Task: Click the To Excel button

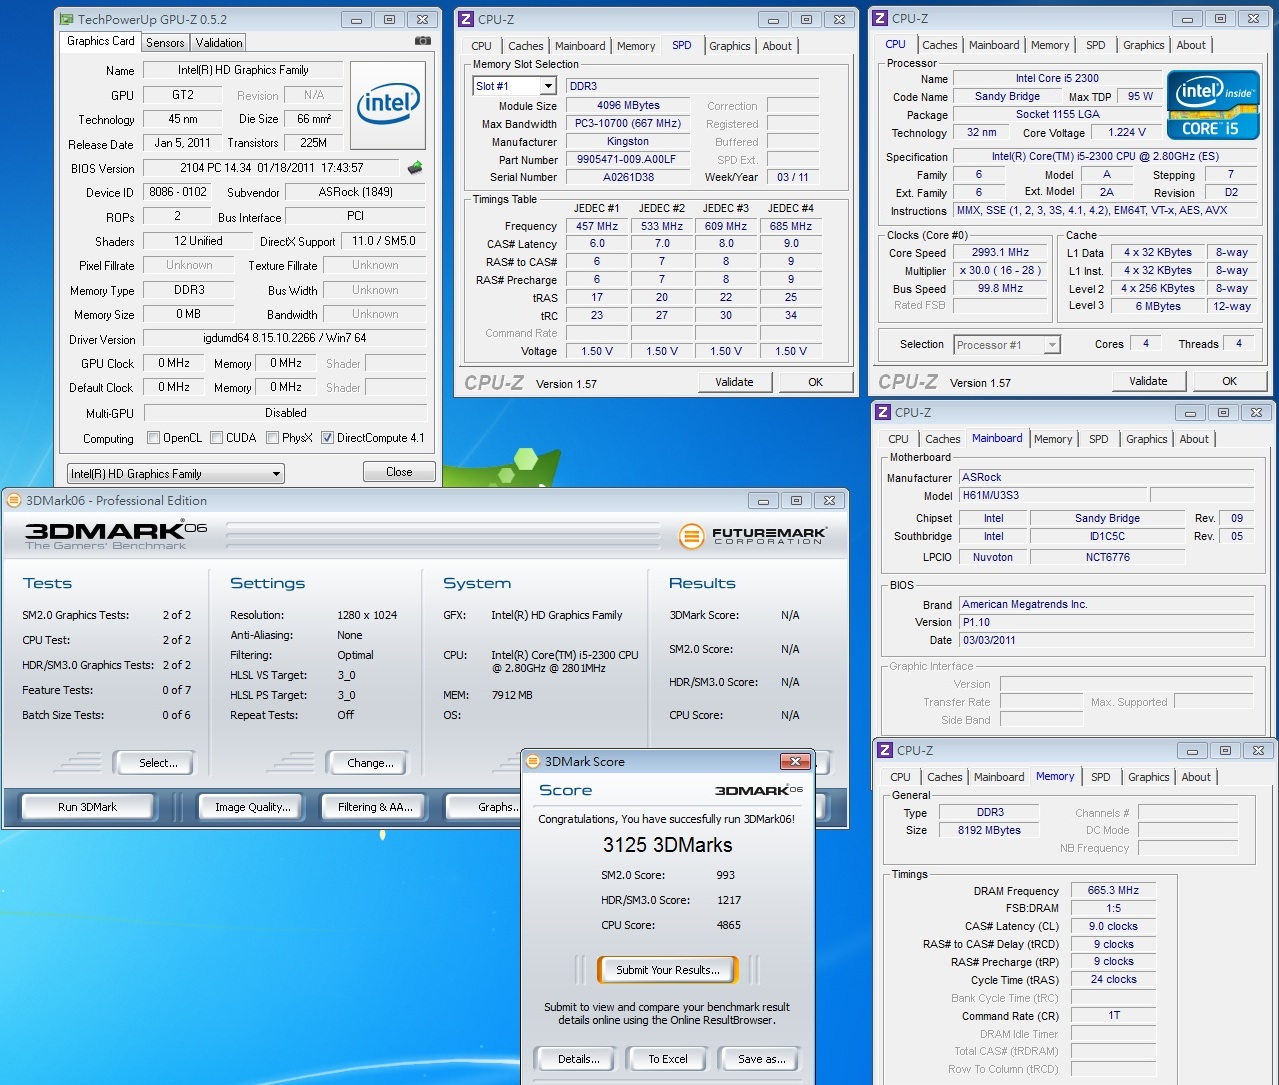Action: (x=668, y=1059)
